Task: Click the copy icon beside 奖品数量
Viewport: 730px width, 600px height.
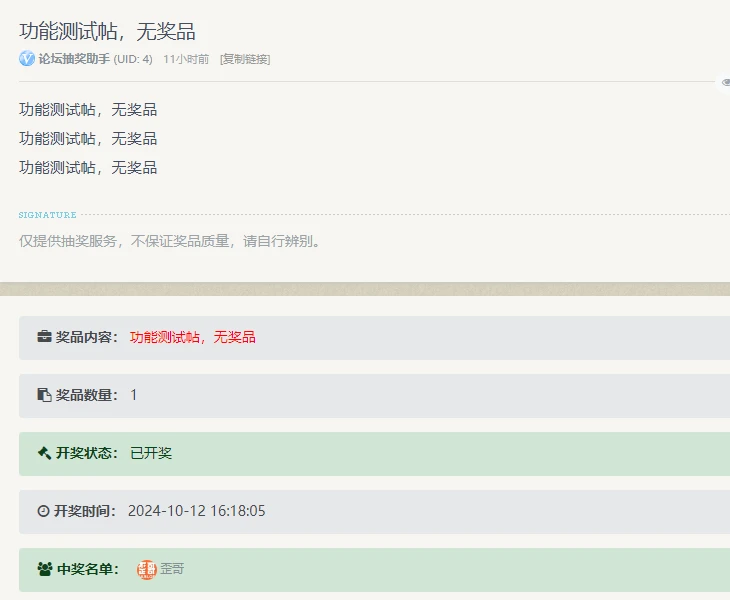Action: (x=44, y=395)
